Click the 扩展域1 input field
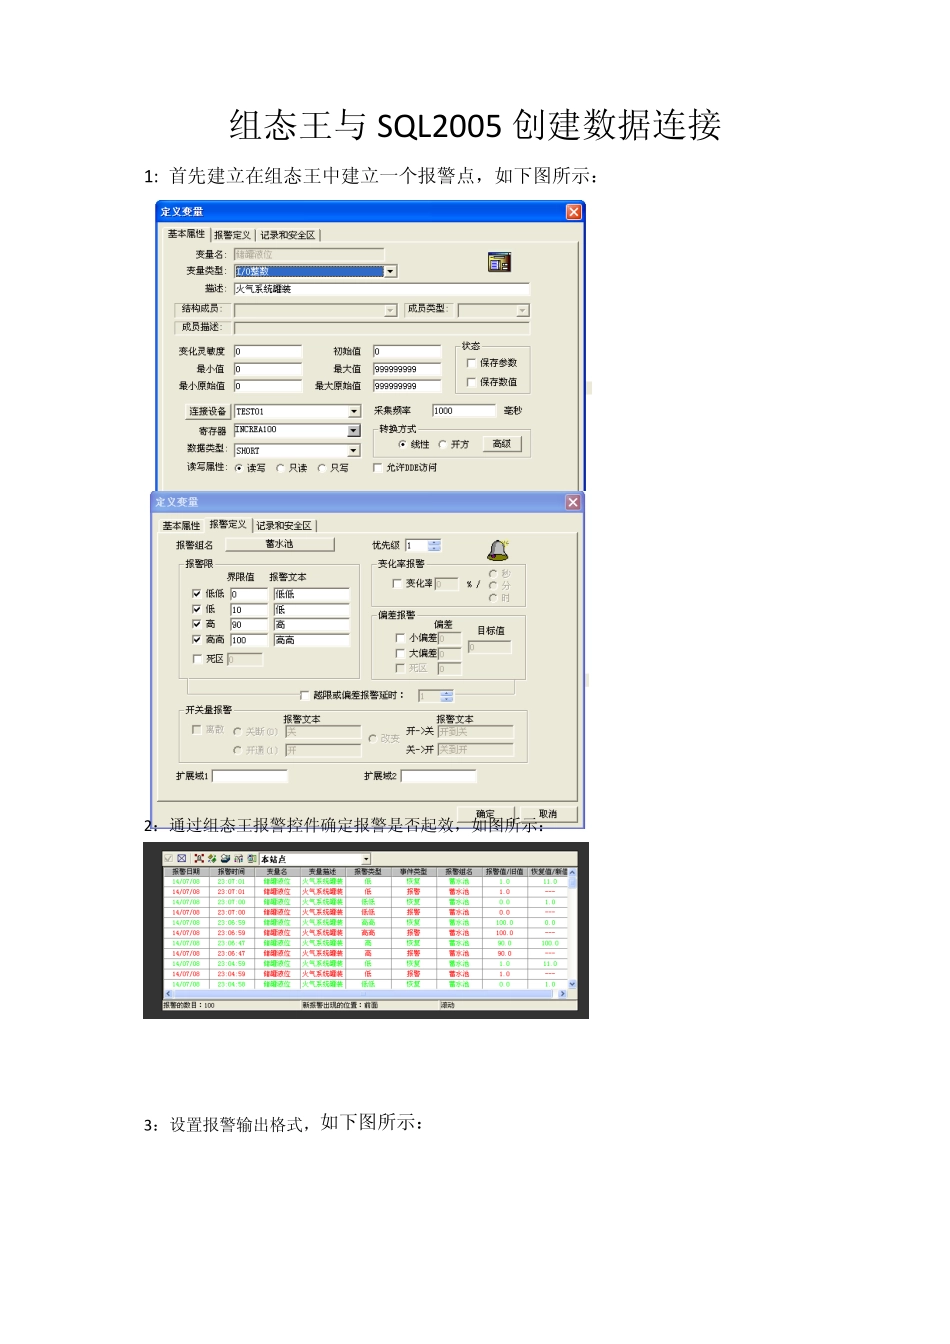The image size is (950, 1344). pyautogui.click(x=250, y=776)
